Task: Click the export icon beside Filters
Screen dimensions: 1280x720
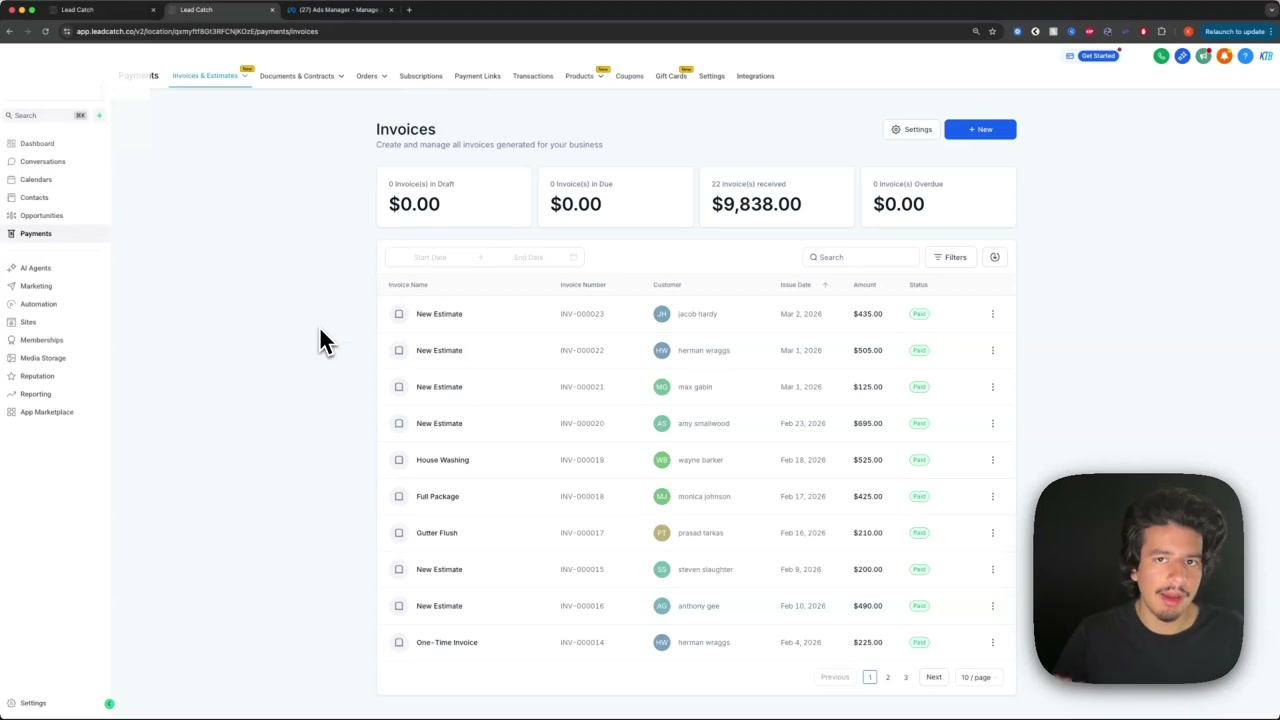Action: coord(995,257)
